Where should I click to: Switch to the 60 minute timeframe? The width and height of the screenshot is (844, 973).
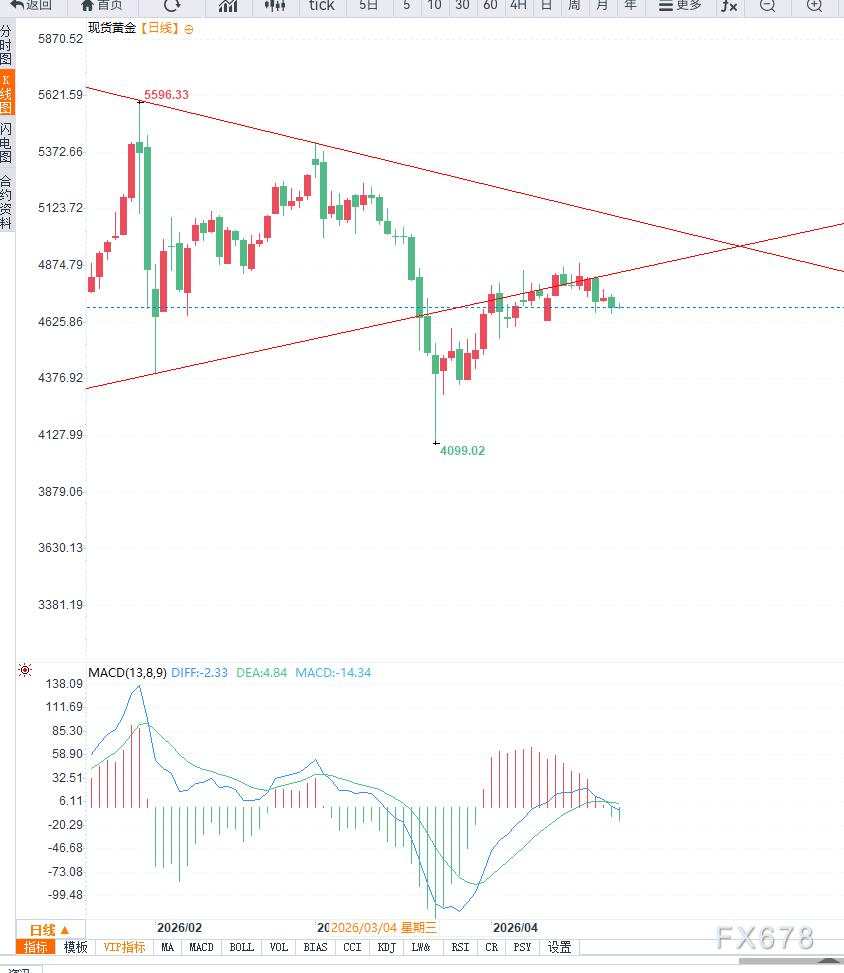pos(490,5)
